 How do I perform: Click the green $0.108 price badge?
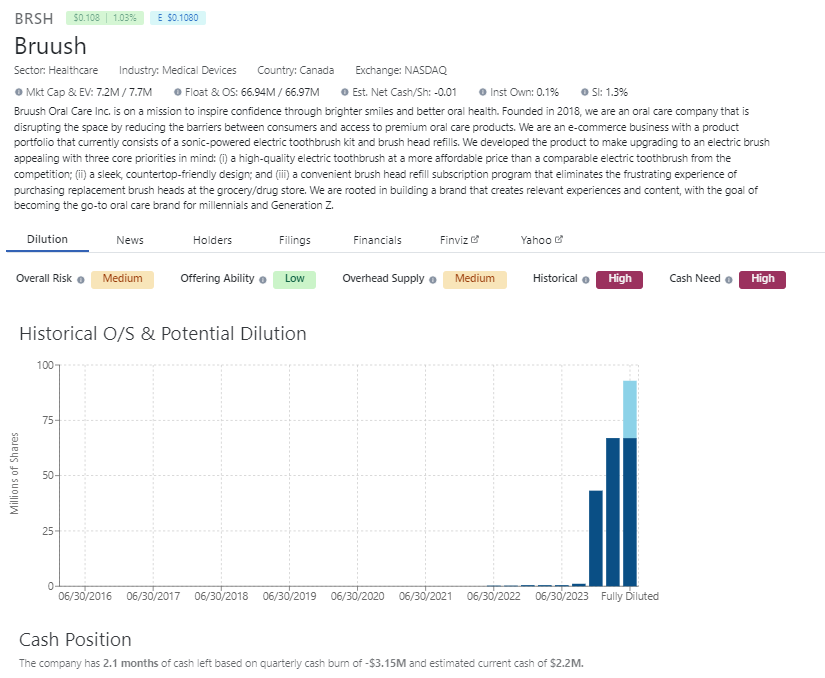click(105, 18)
